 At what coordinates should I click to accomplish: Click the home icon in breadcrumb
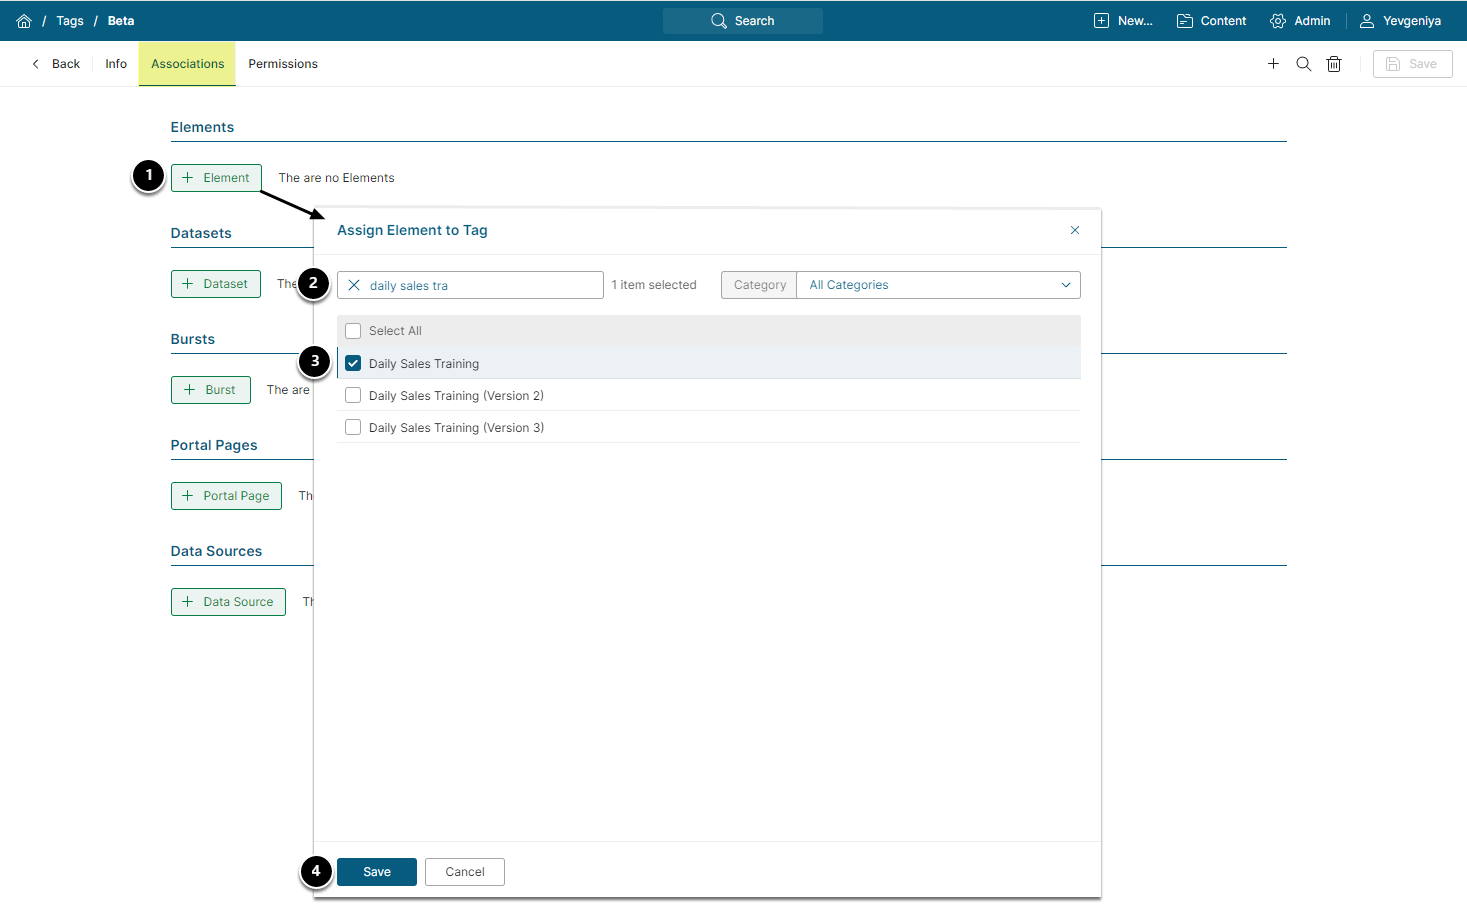(x=24, y=21)
